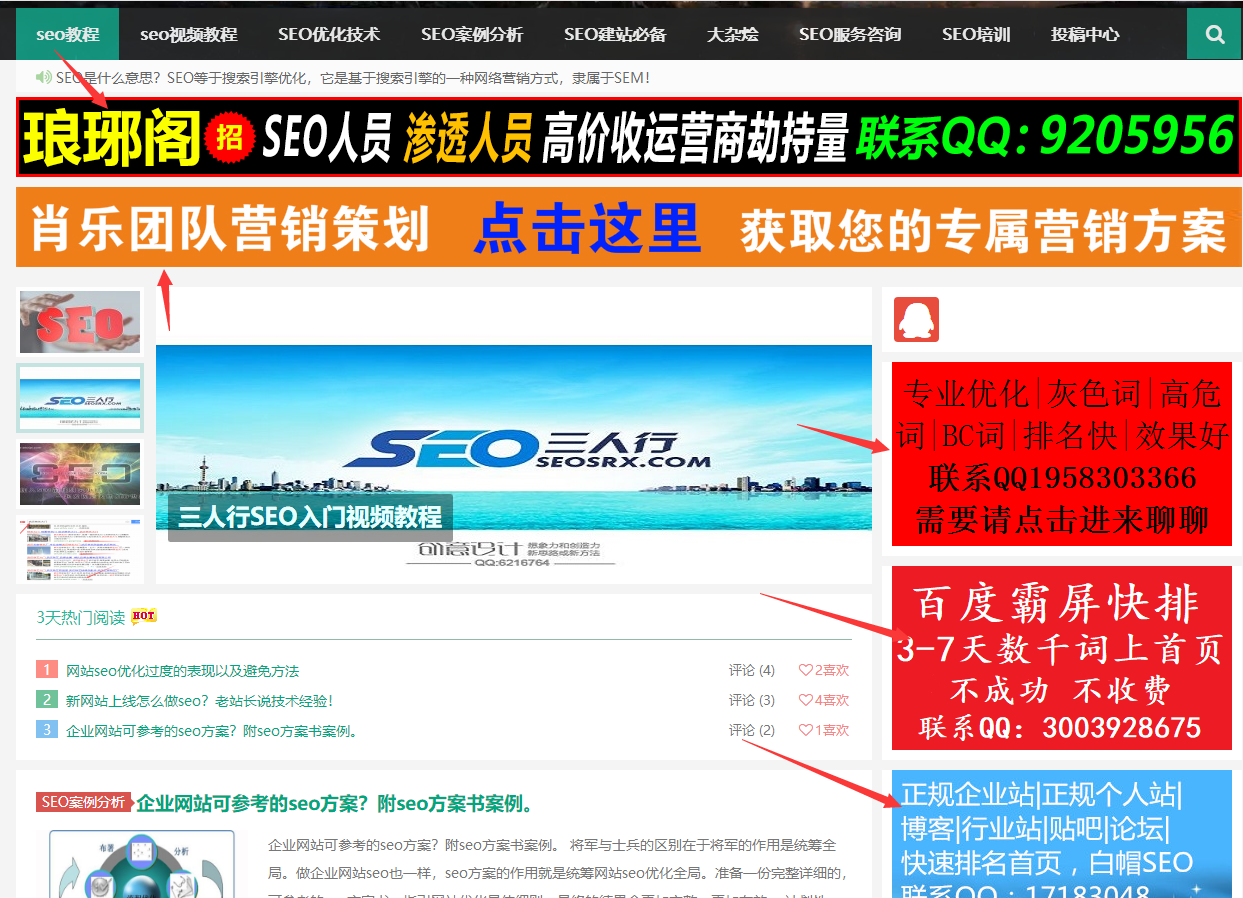Click the SEO案例分析 category tag

coord(83,803)
